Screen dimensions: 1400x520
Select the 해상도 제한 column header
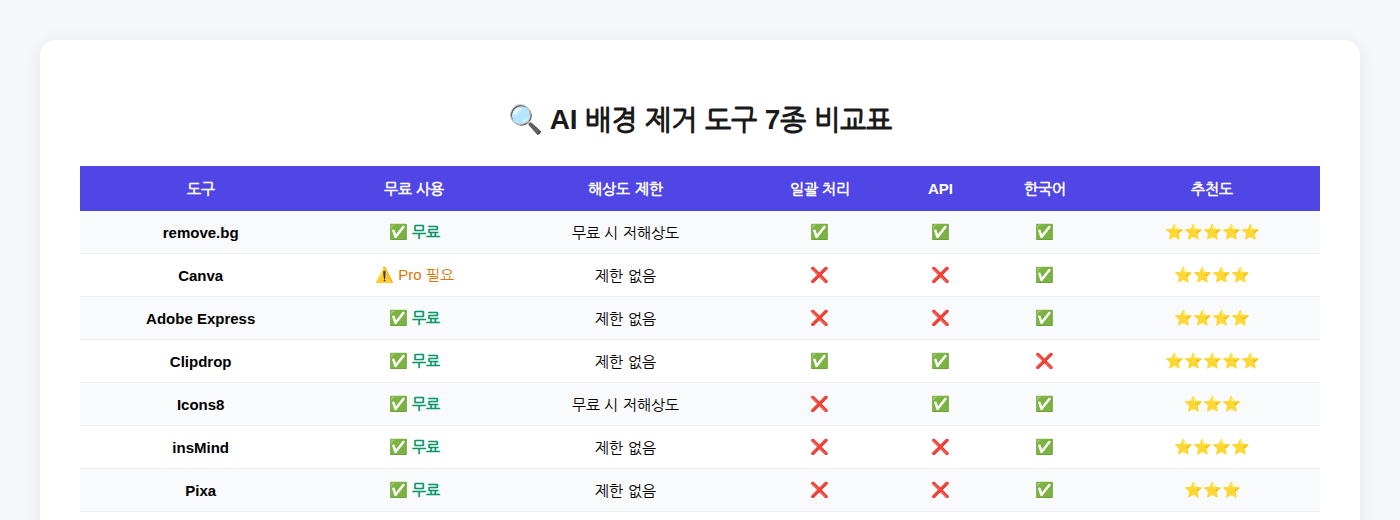point(626,189)
